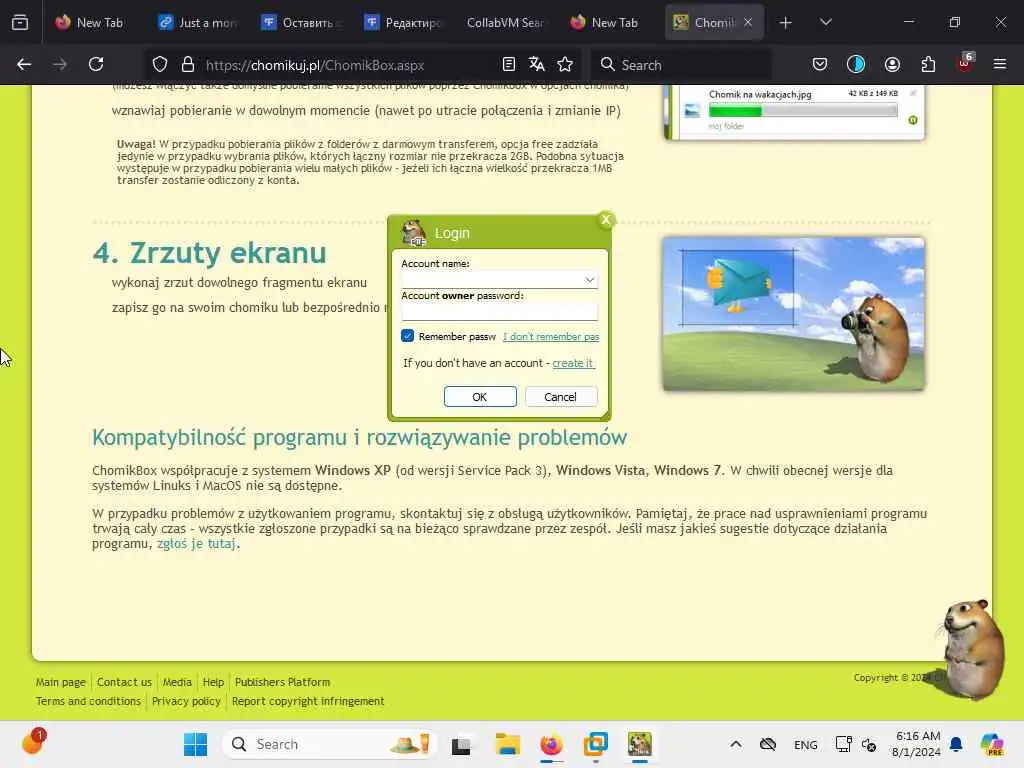Toggle reader view icon

point(509,64)
